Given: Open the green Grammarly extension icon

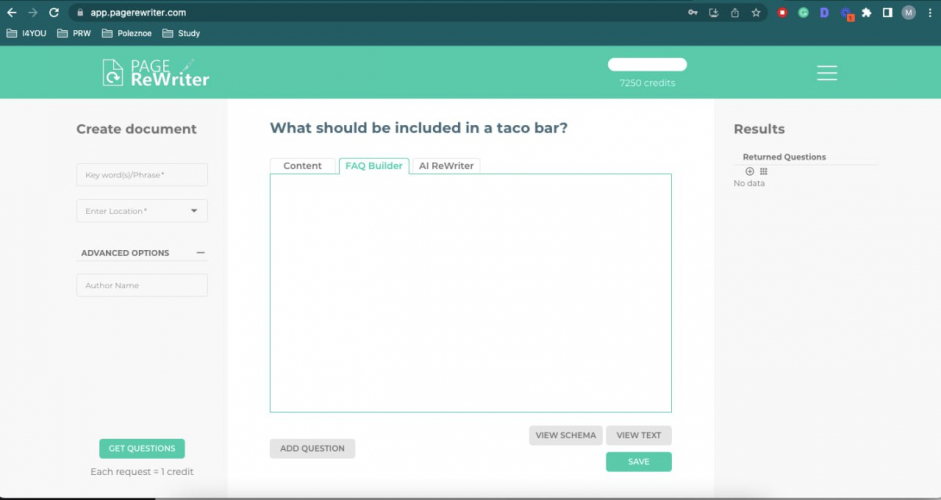Looking at the screenshot, I should pos(803,13).
